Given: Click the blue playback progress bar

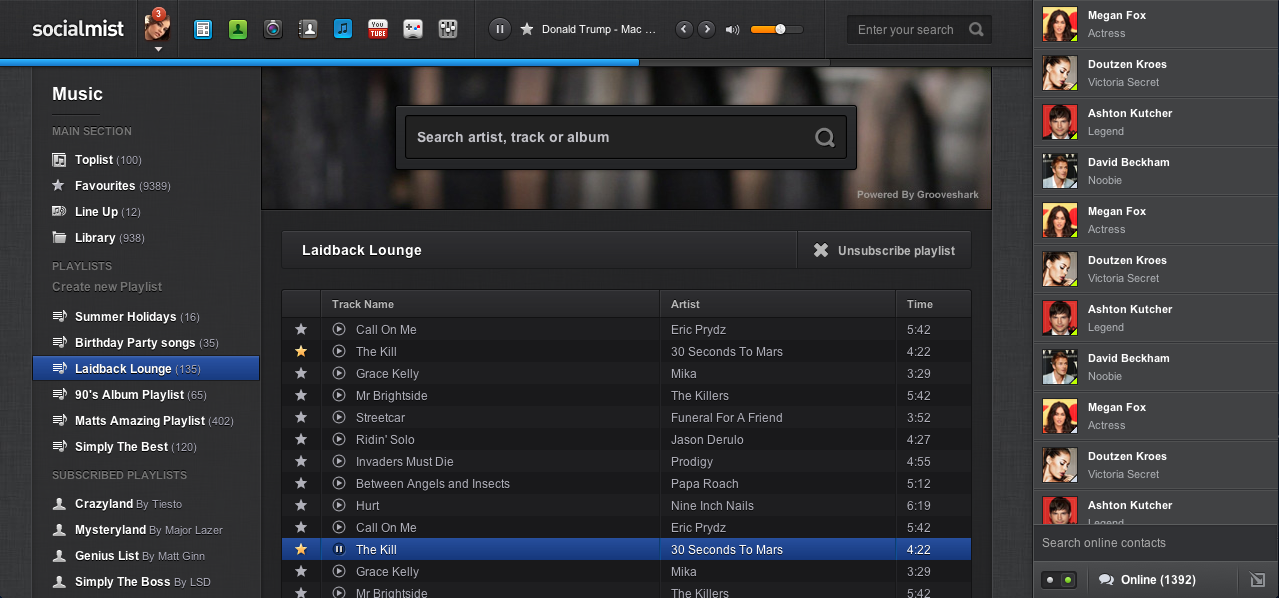Looking at the screenshot, I should (320, 62).
